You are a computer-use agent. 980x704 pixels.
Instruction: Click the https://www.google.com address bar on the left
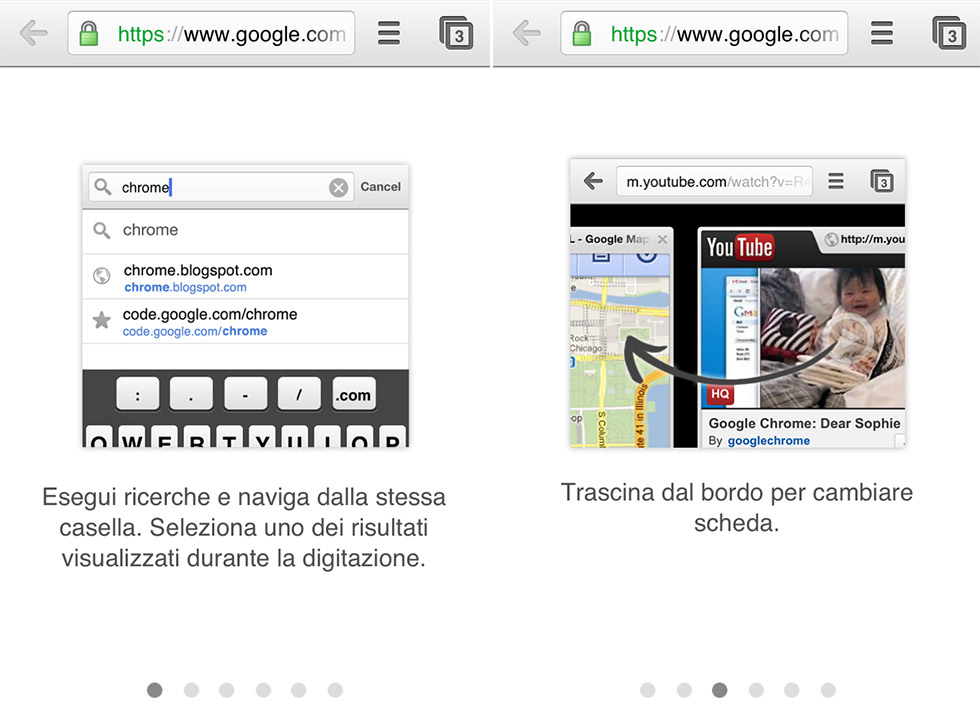point(211,33)
